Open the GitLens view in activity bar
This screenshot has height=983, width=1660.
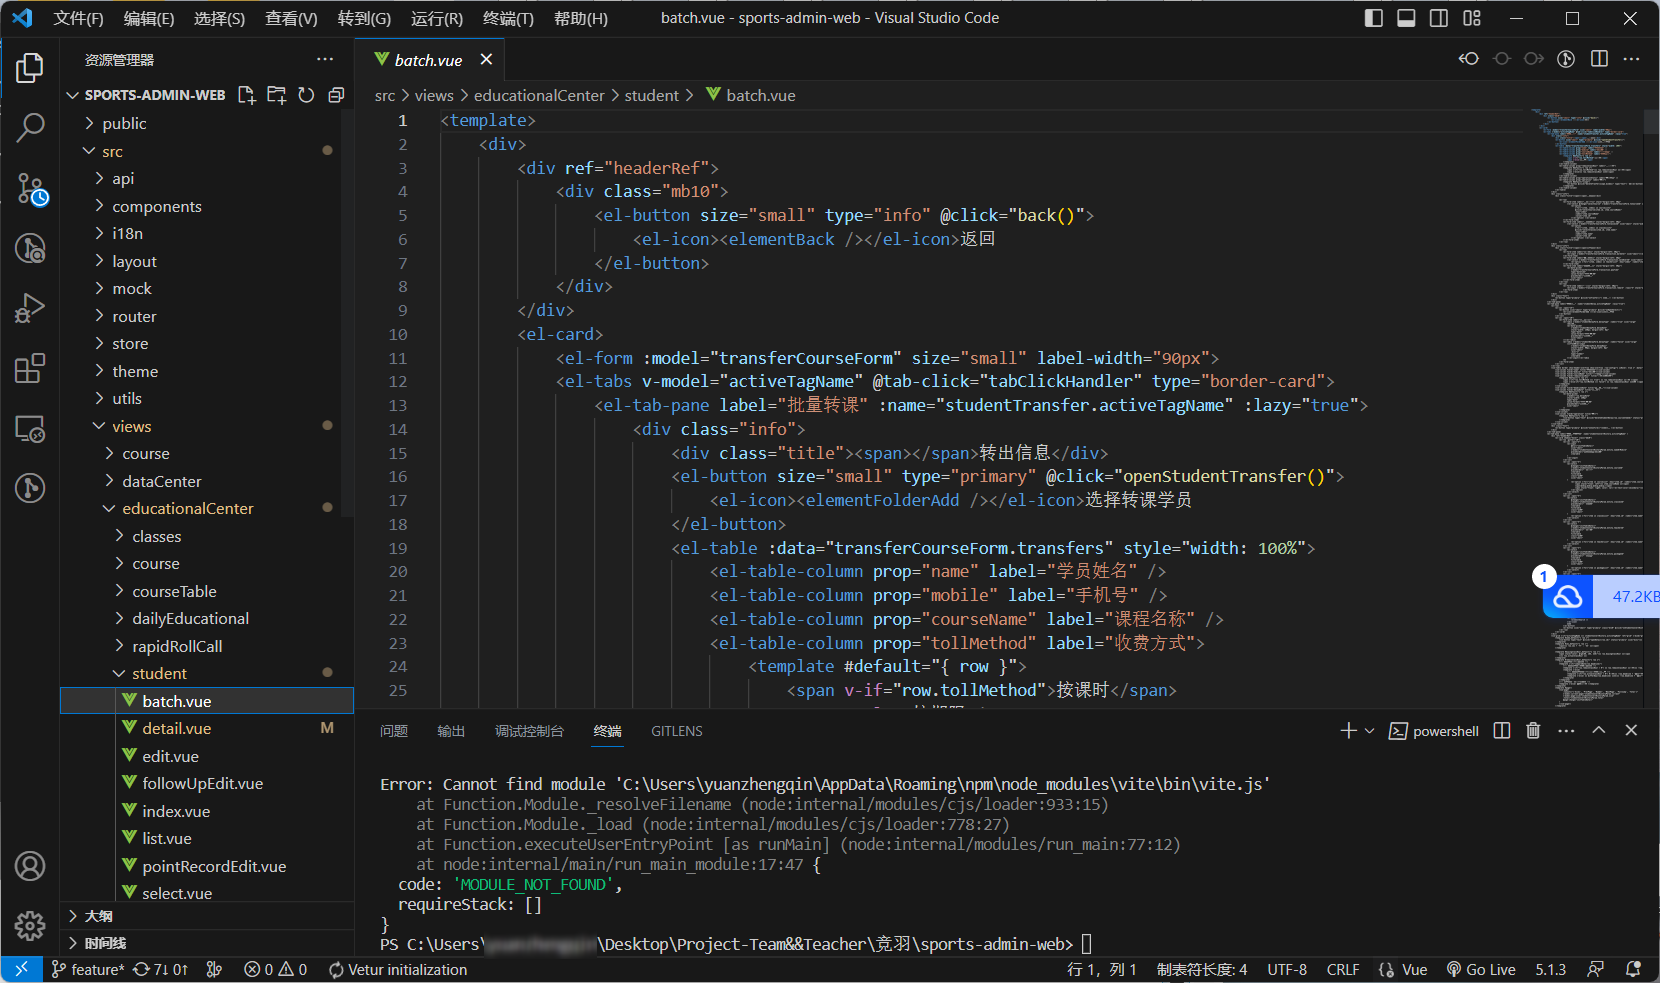tap(30, 488)
